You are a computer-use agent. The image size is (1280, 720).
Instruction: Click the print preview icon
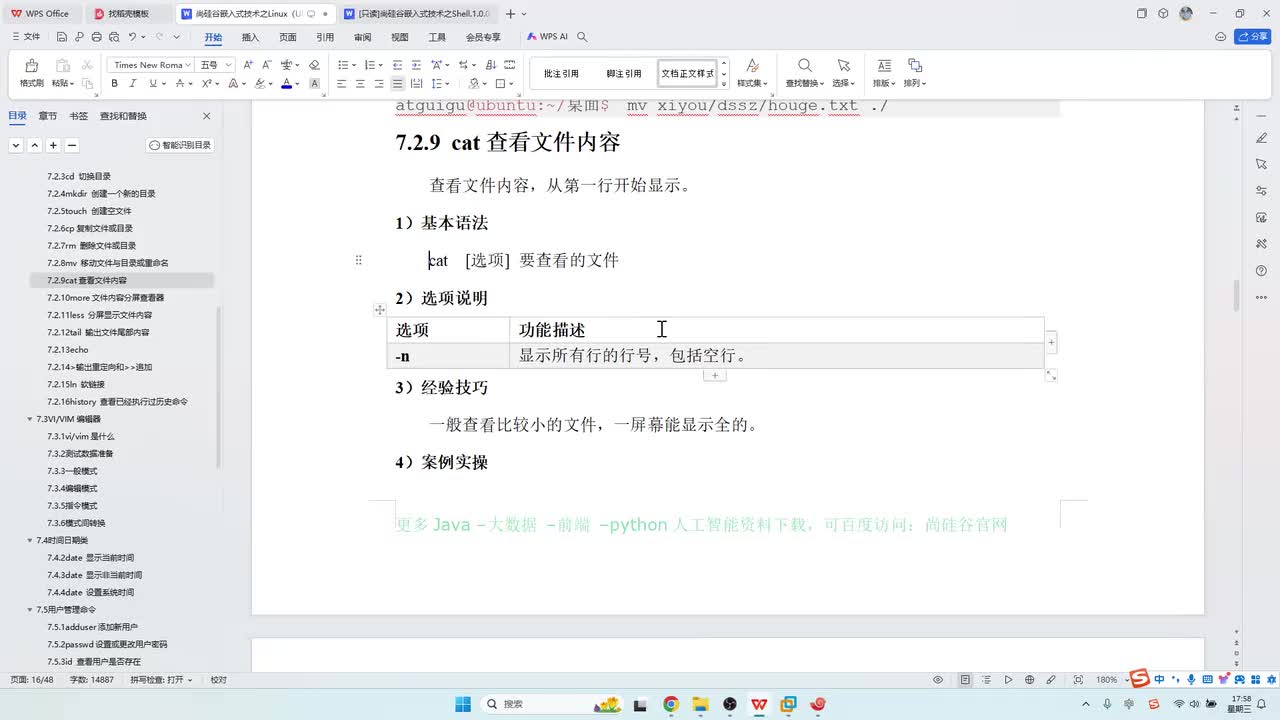[114, 37]
